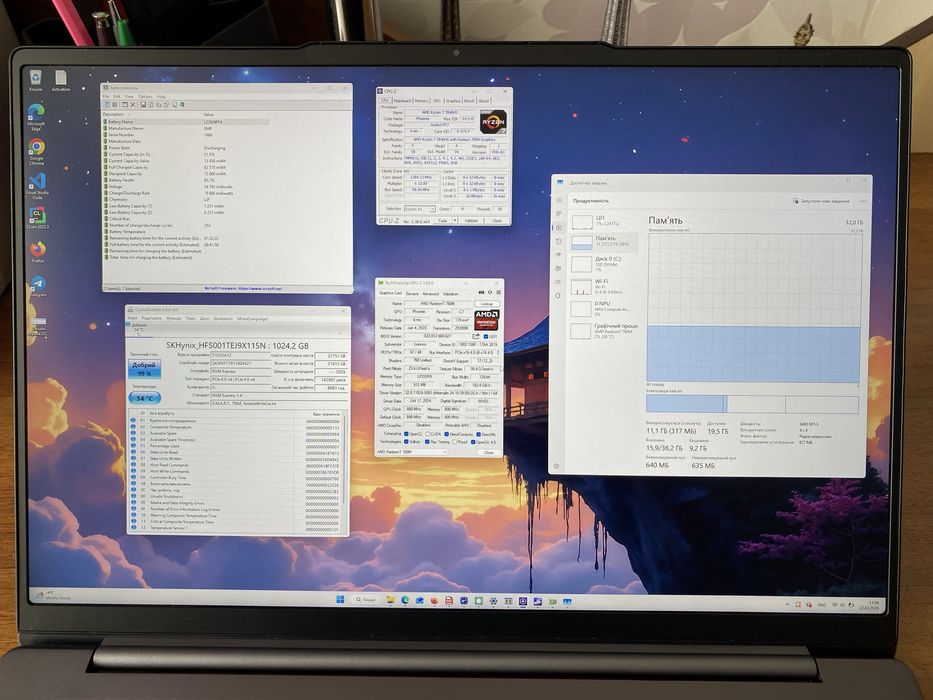Screen dimensions: 933x700
Task: Click taskbar search box Пошук
Action: coord(366,600)
